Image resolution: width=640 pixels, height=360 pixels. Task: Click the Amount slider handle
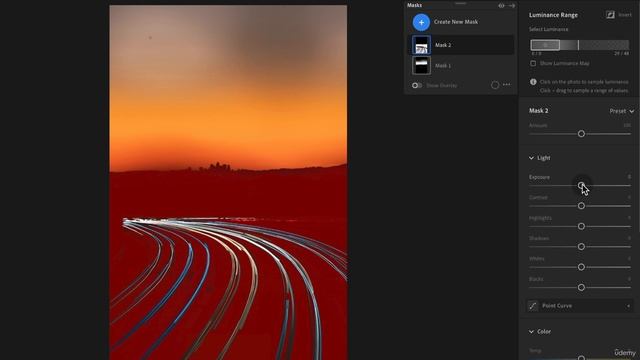click(x=581, y=134)
